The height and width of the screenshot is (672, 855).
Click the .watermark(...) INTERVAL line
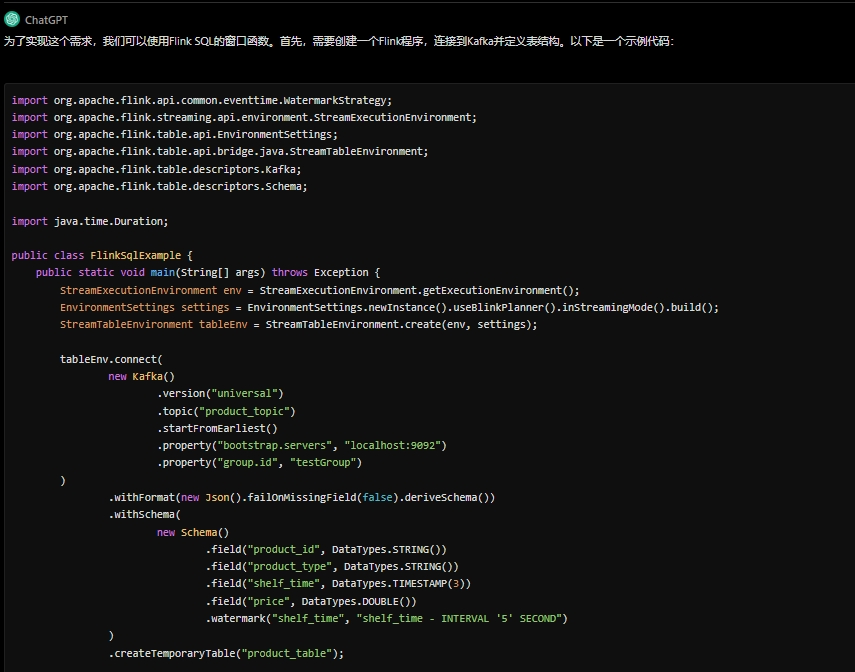point(387,619)
